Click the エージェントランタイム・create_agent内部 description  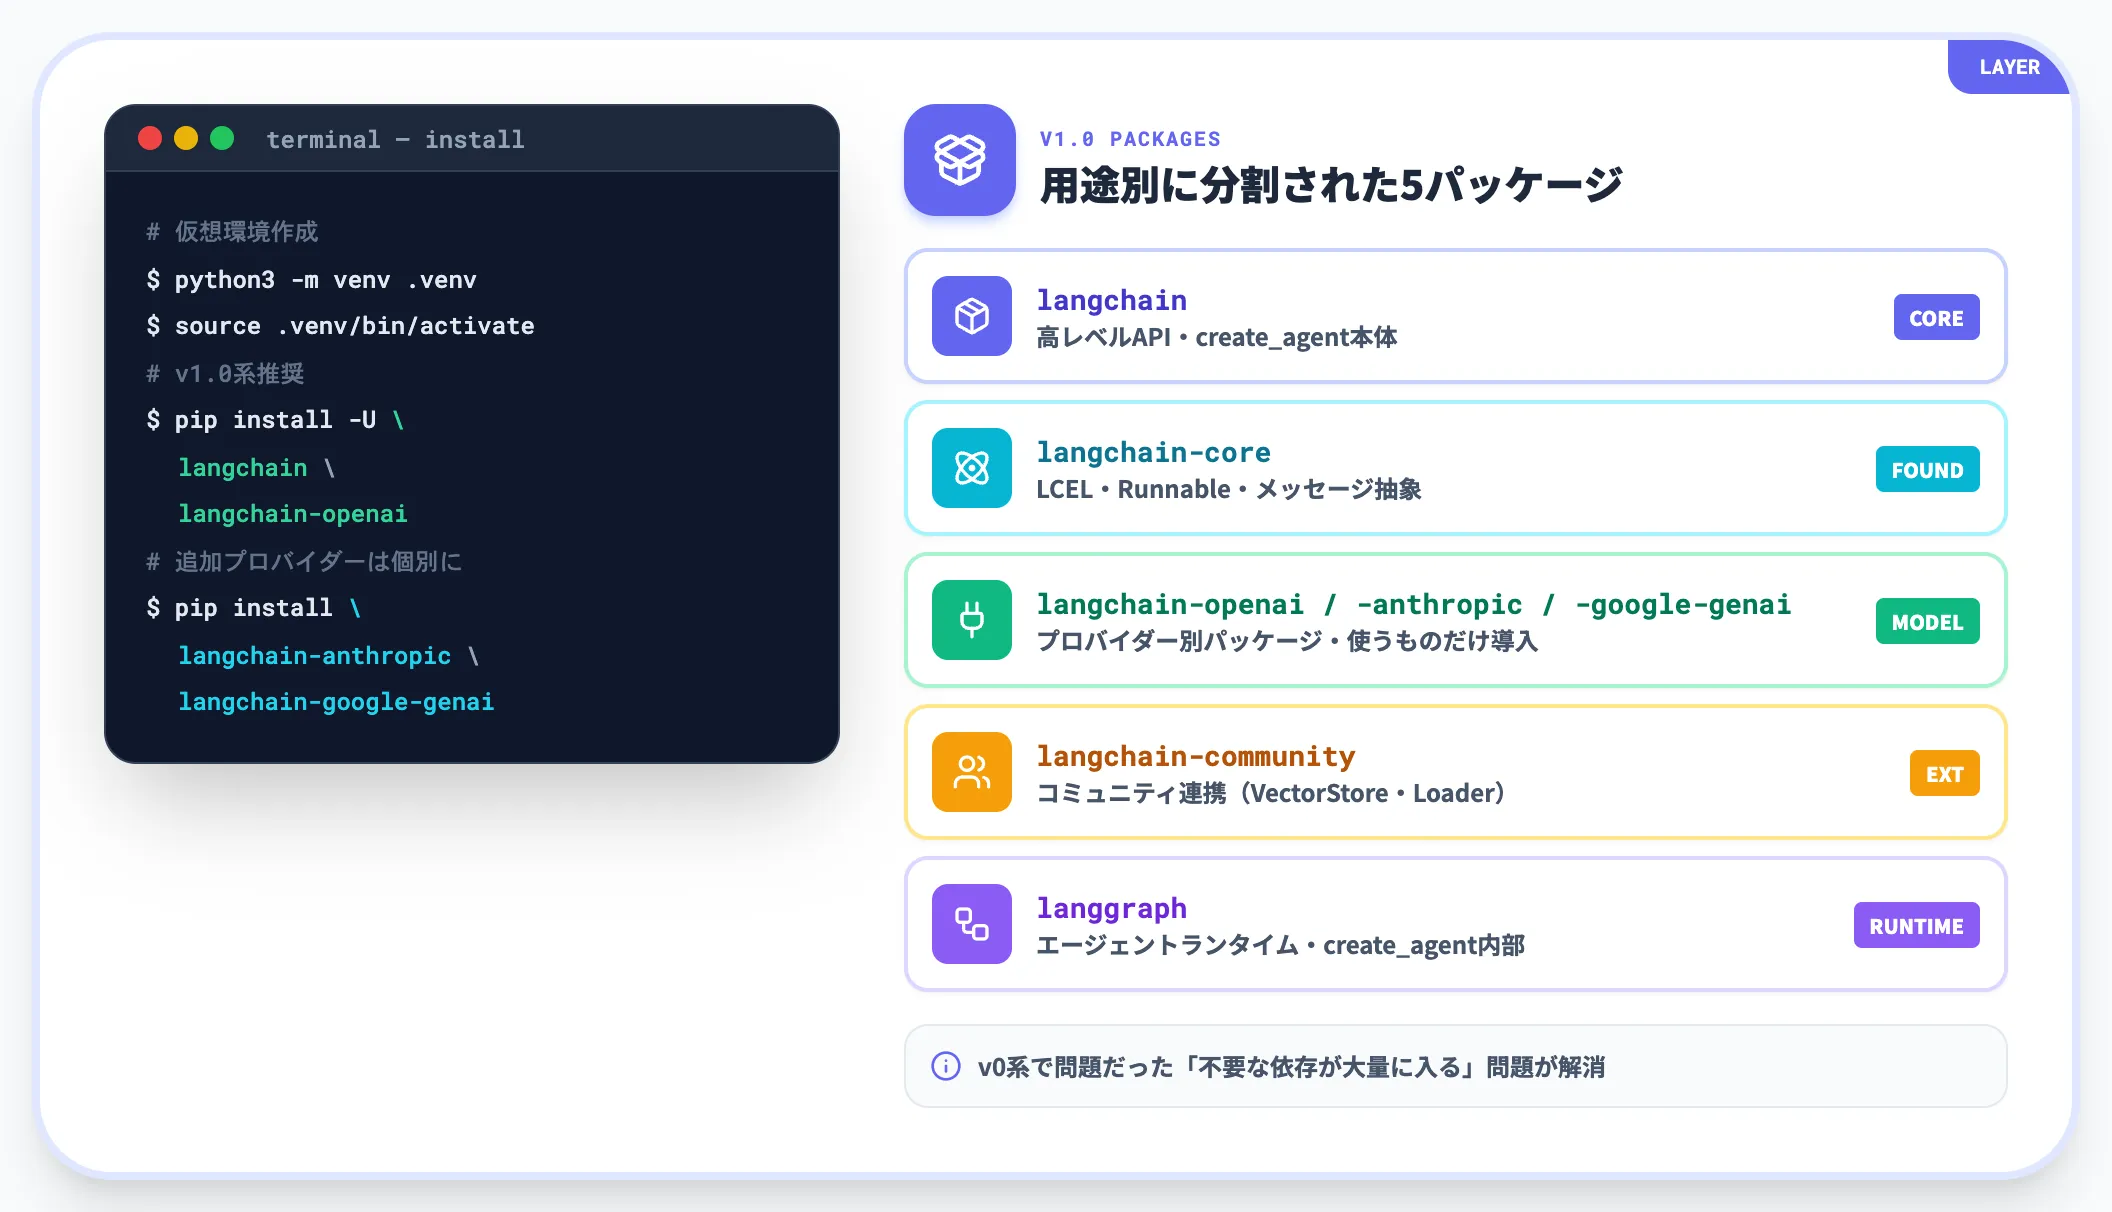[x=1280, y=945]
